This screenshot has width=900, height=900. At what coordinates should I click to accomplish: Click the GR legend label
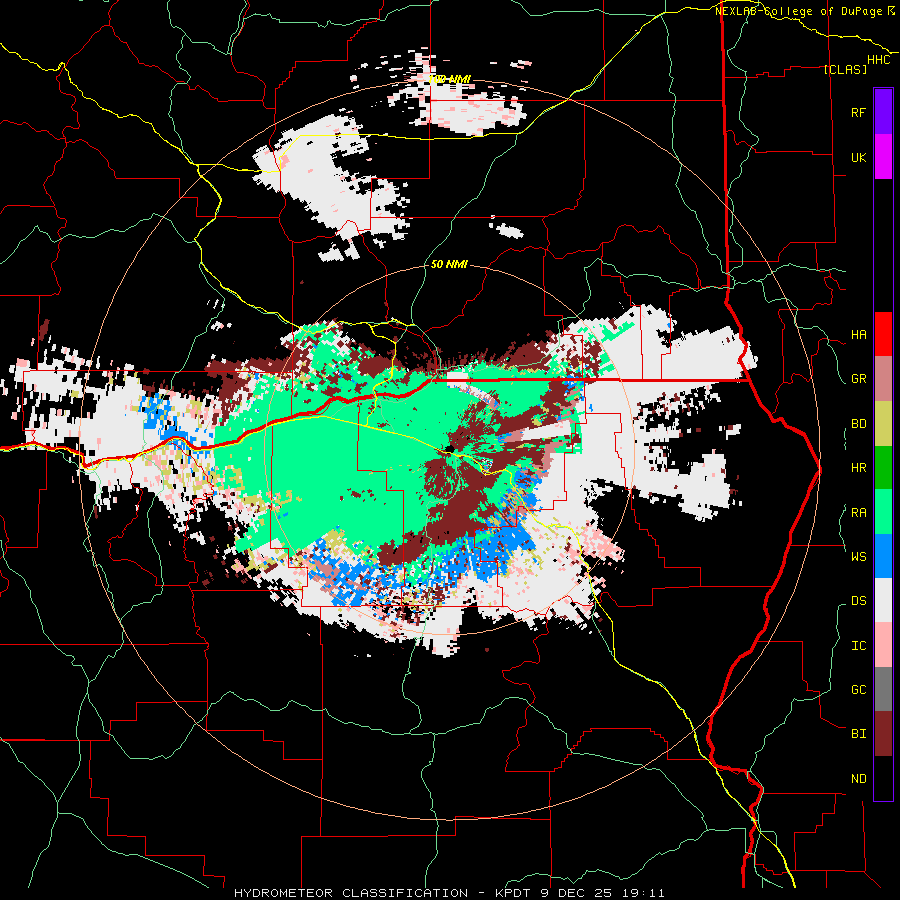pyautogui.click(x=858, y=379)
